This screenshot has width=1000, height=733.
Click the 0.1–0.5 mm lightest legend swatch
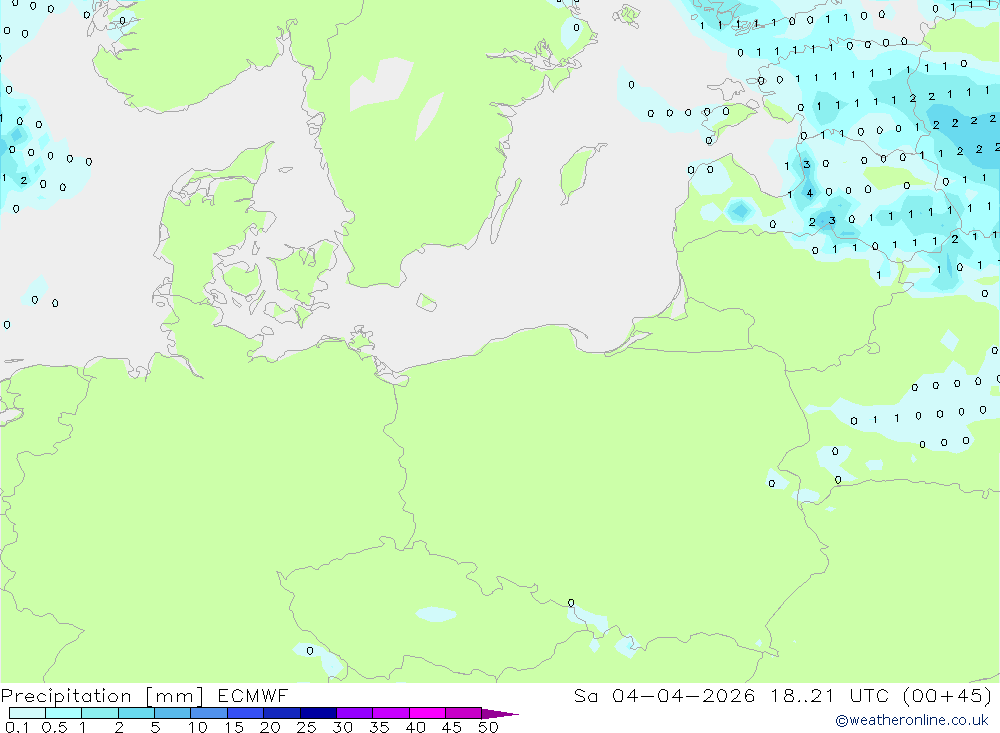pos(27,713)
